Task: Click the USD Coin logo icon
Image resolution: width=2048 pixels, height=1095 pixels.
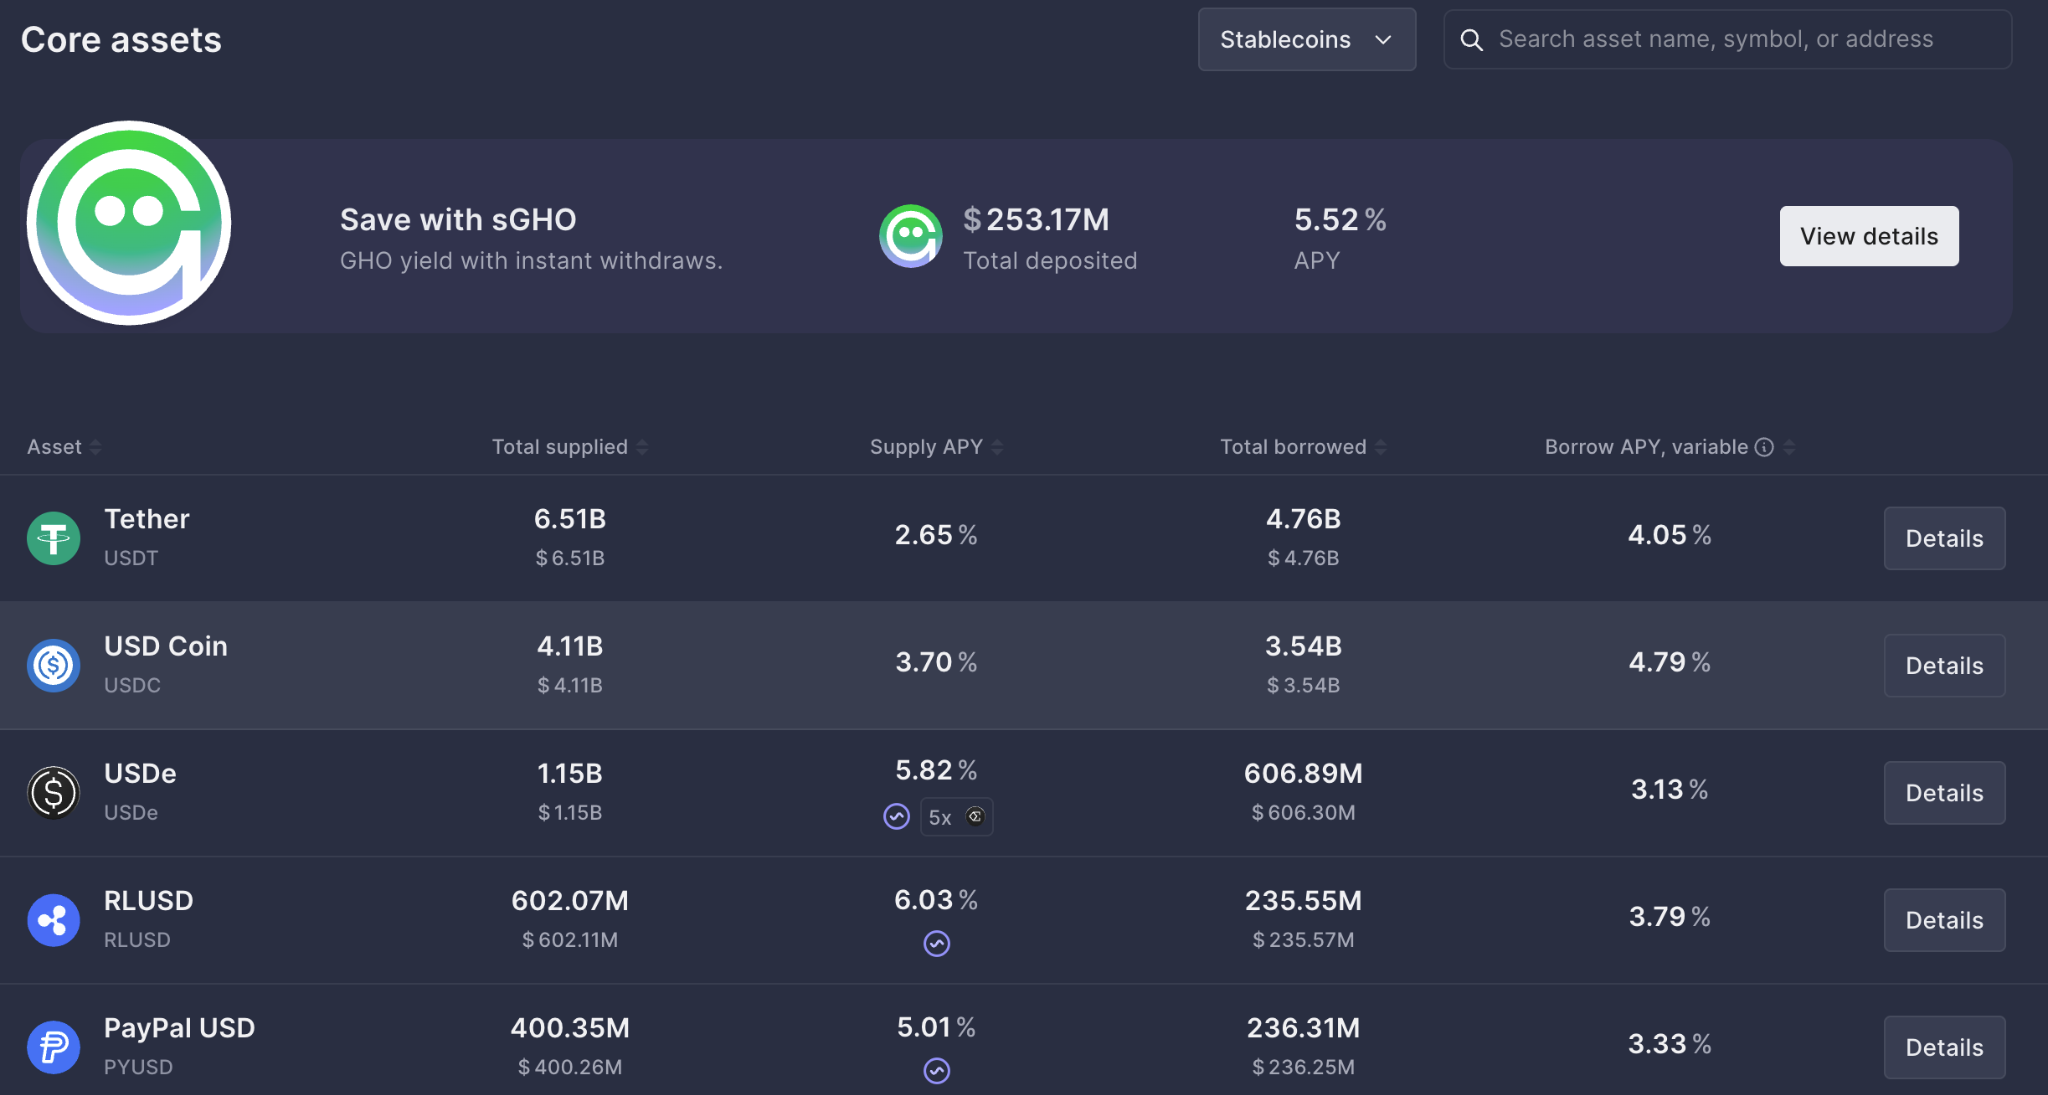Action: coord(53,665)
